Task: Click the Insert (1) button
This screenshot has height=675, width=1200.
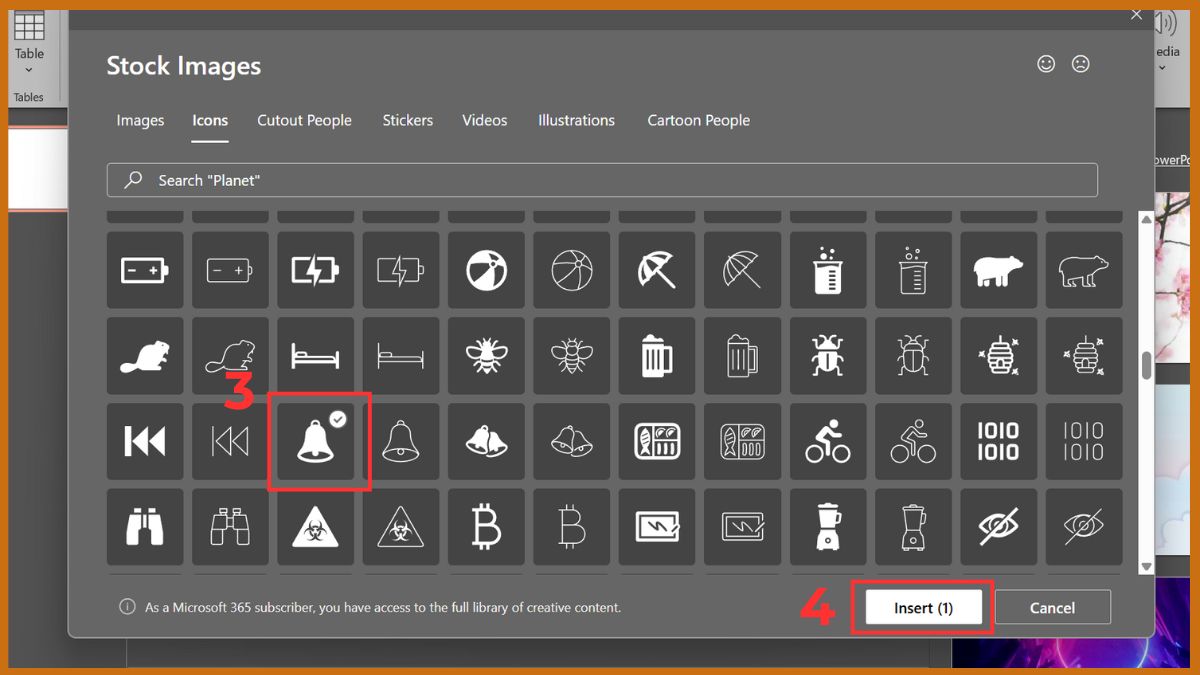Action: point(922,607)
